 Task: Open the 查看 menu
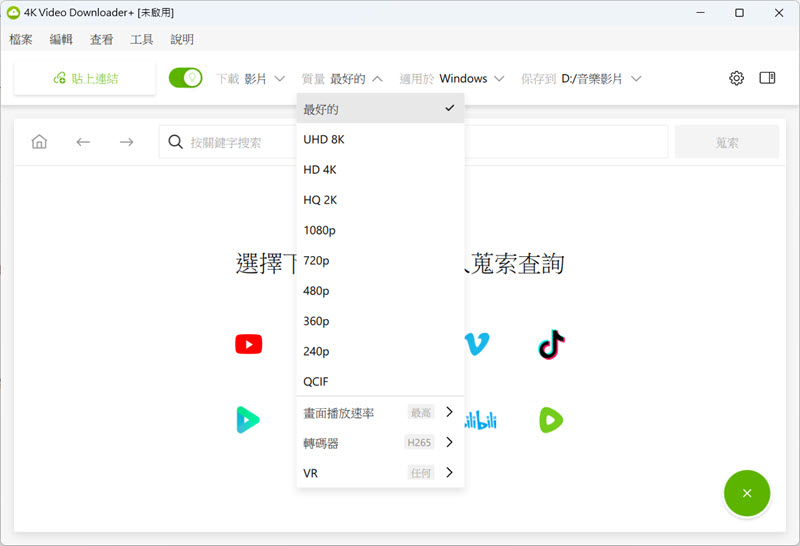click(102, 39)
